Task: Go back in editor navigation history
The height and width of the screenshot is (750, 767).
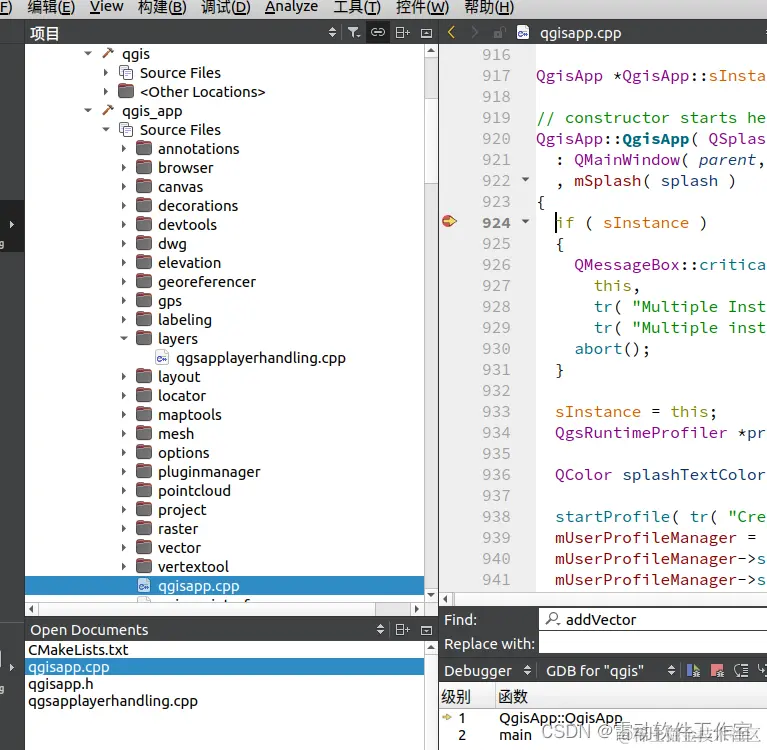Action: tap(451, 33)
